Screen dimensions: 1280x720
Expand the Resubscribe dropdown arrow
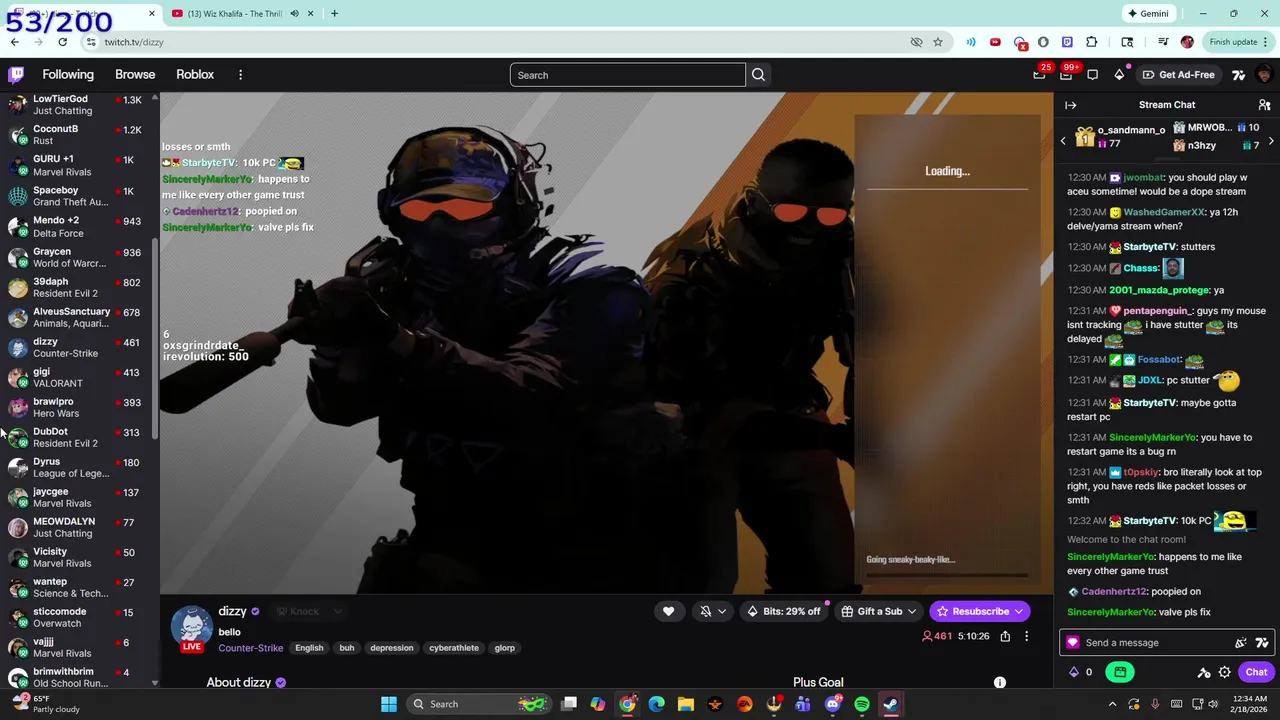[1019, 611]
